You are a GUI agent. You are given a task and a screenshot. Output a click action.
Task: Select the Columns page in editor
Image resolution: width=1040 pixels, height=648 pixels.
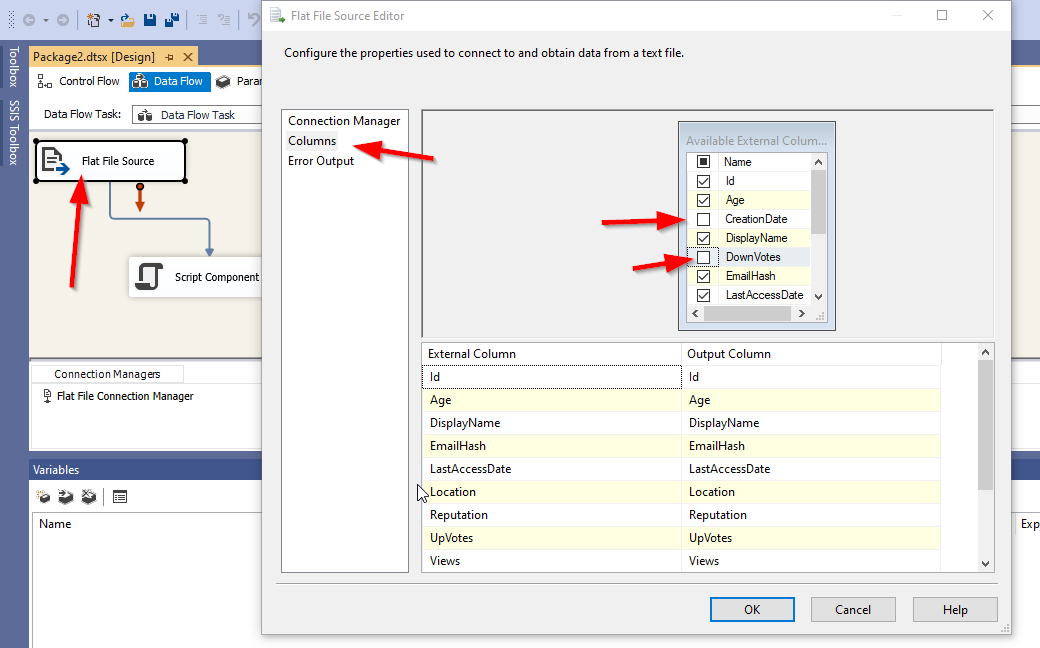tap(312, 141)
